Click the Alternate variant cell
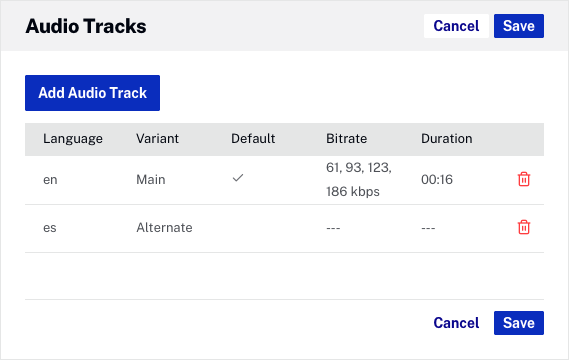Image resolution: width=569 pixels, height=360 pixels. [164, 228]
